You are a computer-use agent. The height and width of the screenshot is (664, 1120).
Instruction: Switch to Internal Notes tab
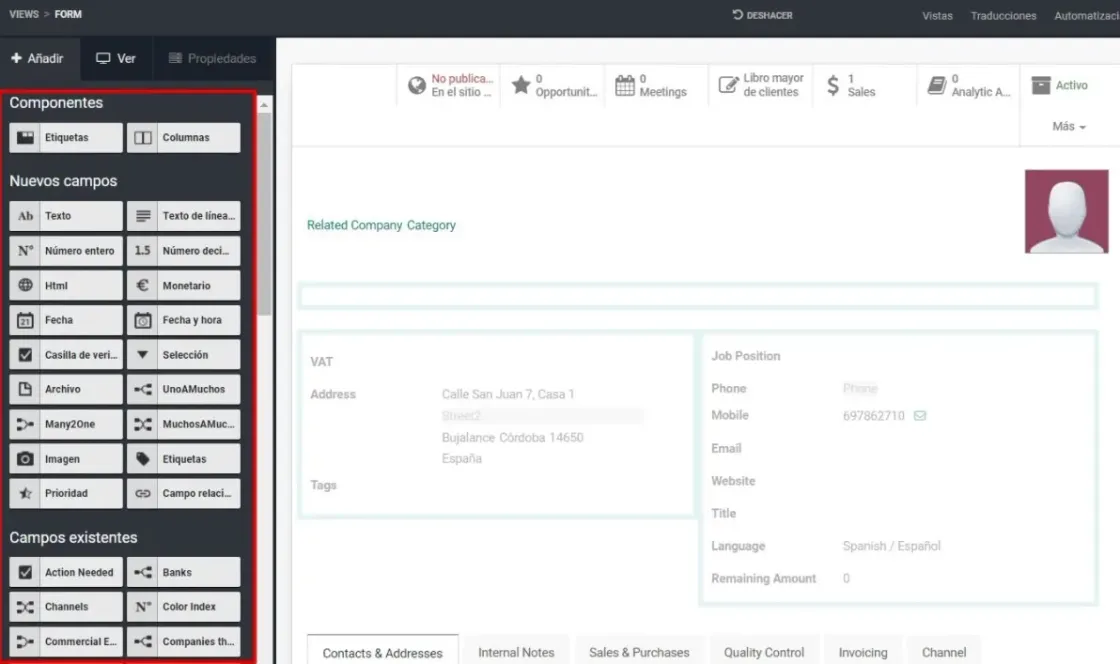coord(516,652)
